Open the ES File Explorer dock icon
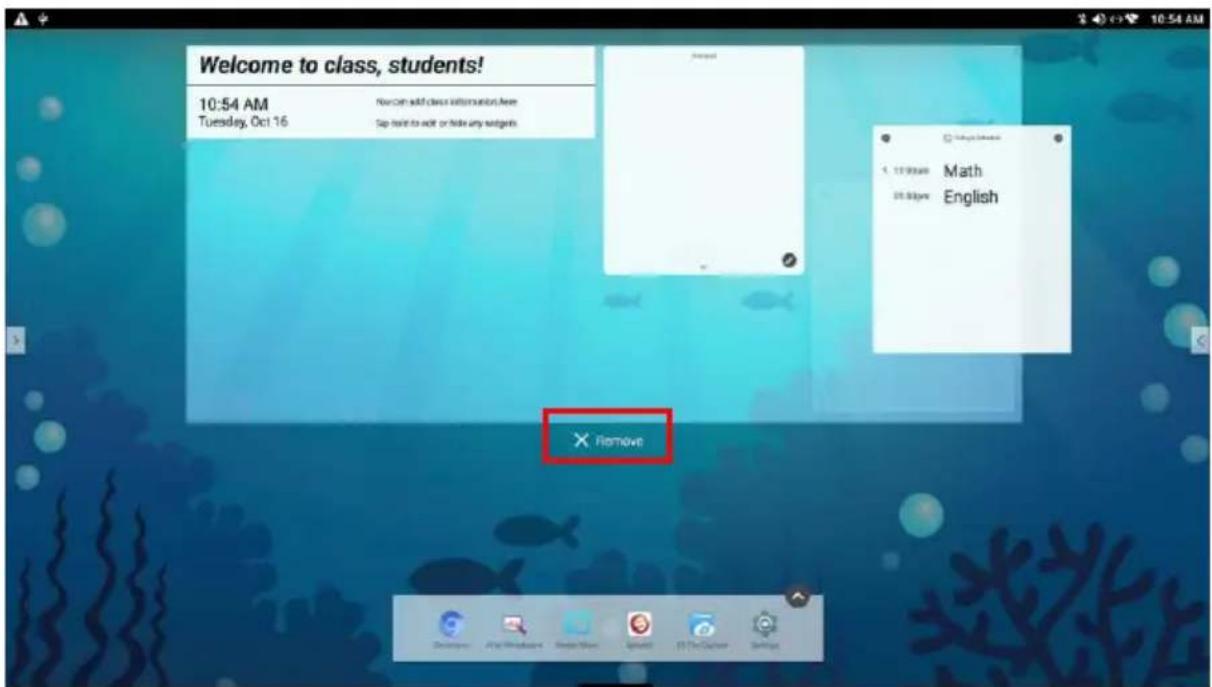Image resolution: width=1212 pixels, height=687 pixels. pos(701,625)
